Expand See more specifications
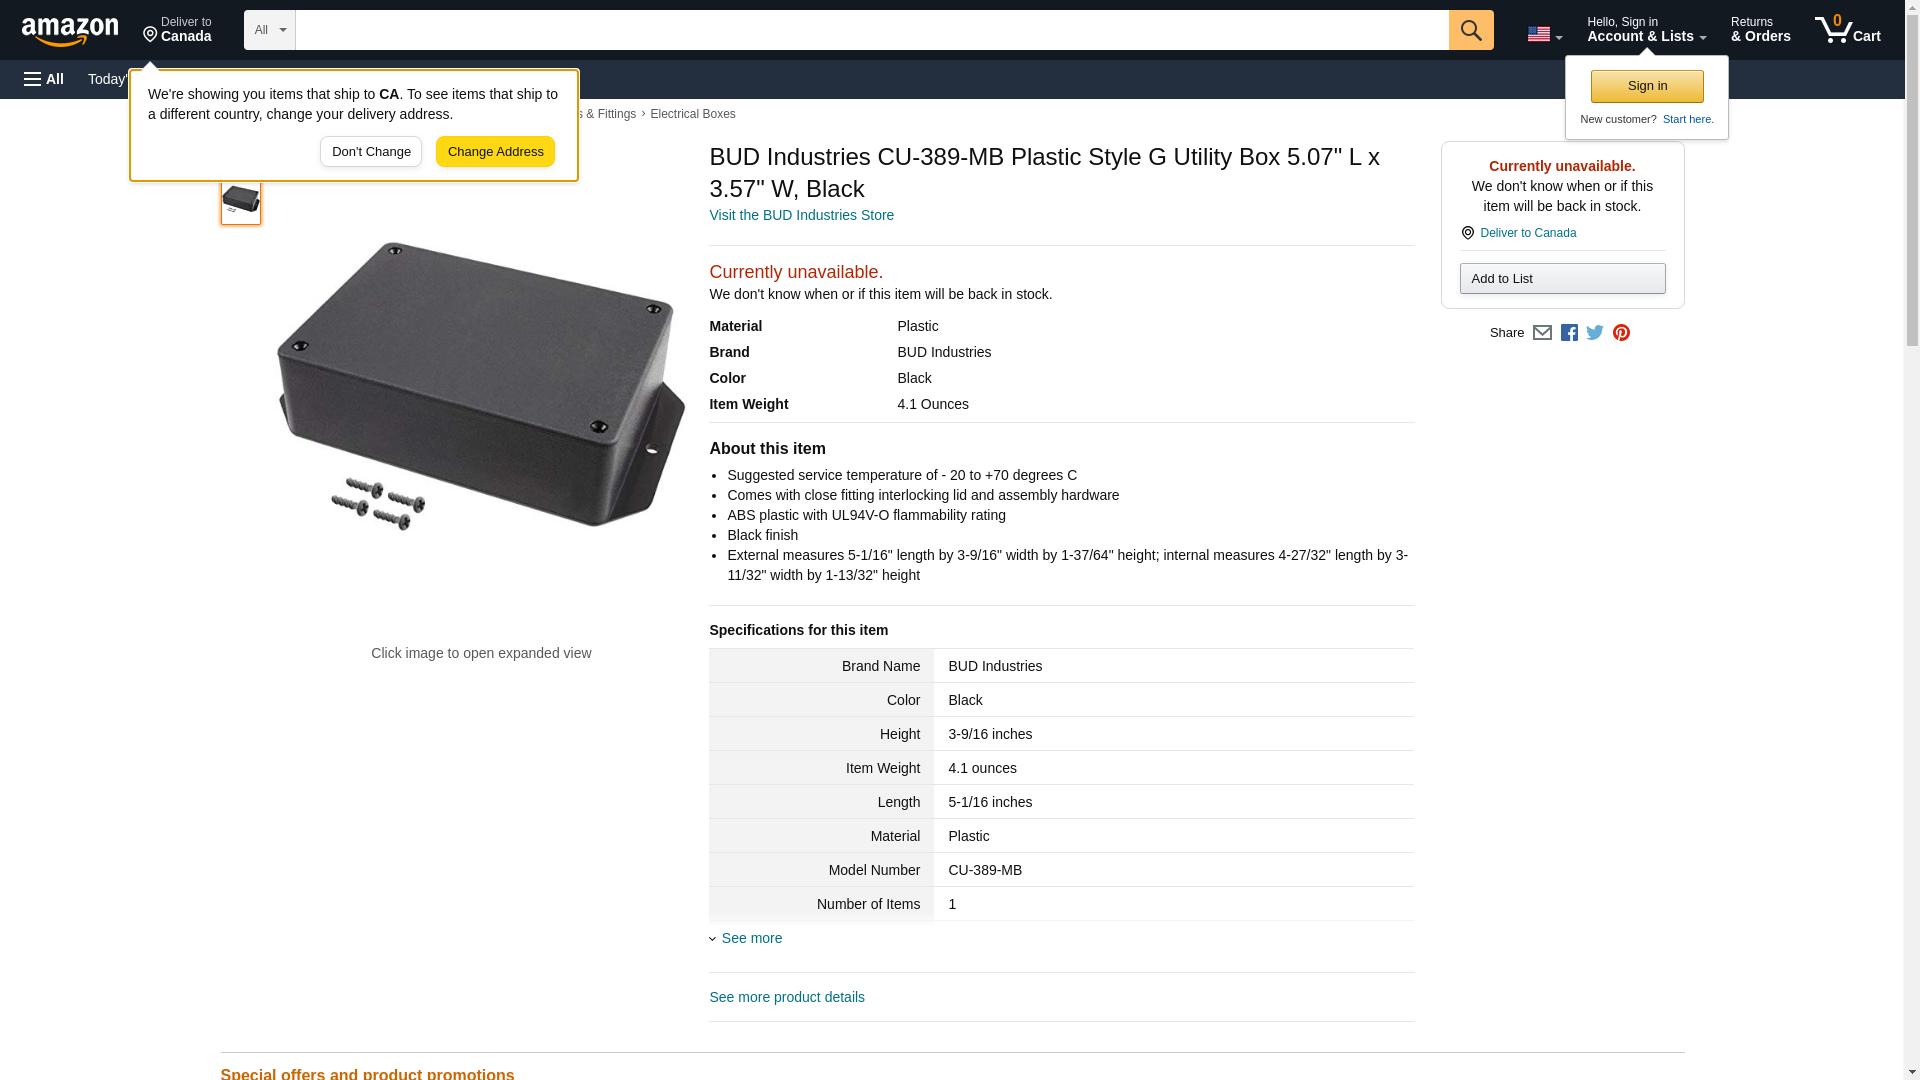 [751, 938]
